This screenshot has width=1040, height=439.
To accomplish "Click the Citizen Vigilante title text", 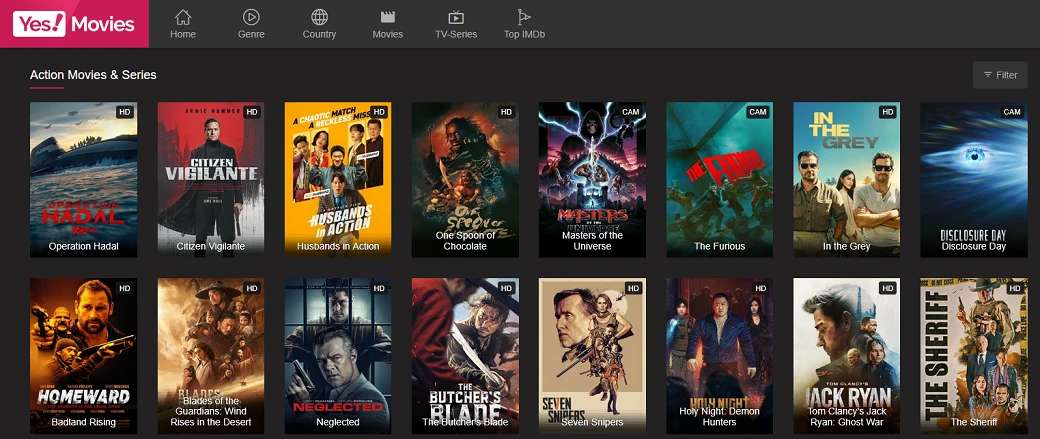I will pyautogui.click(x=211, y=246).
